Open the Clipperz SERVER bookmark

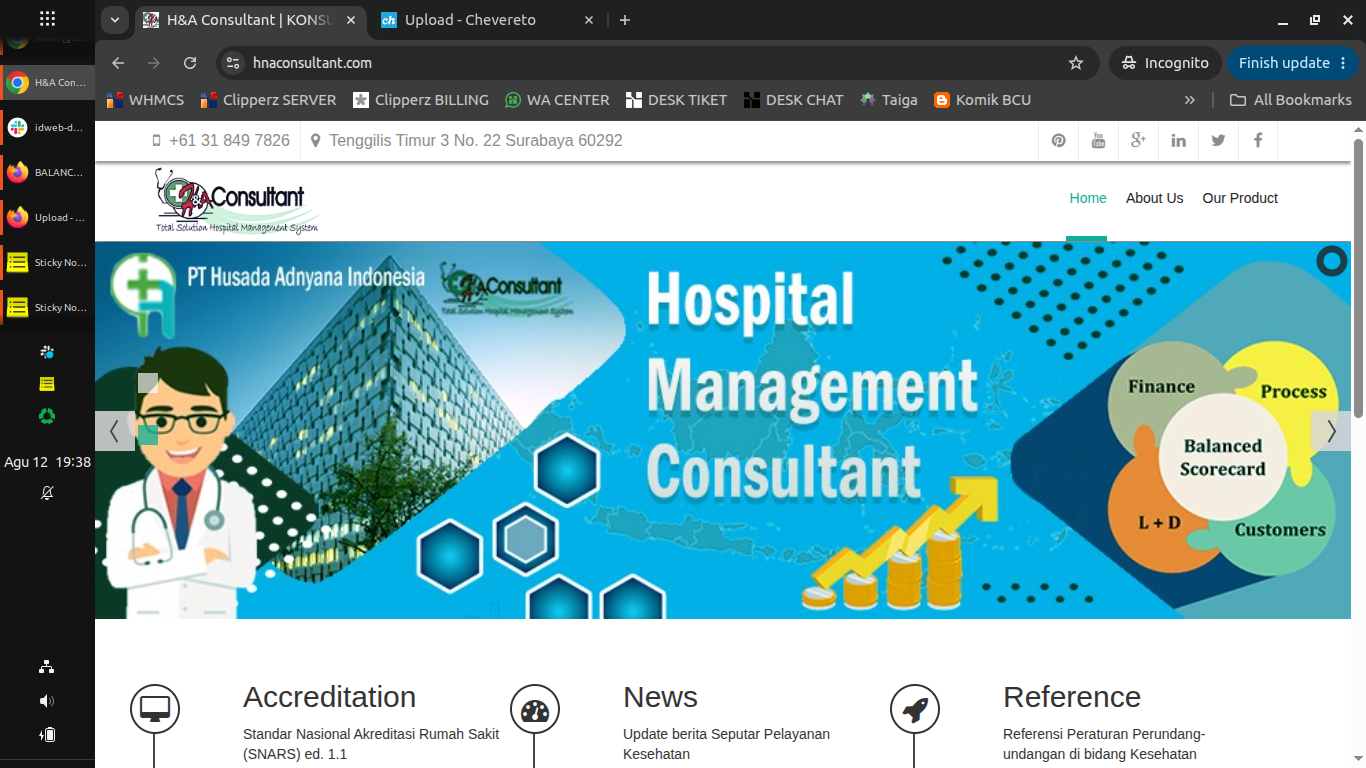click(268, 100)
